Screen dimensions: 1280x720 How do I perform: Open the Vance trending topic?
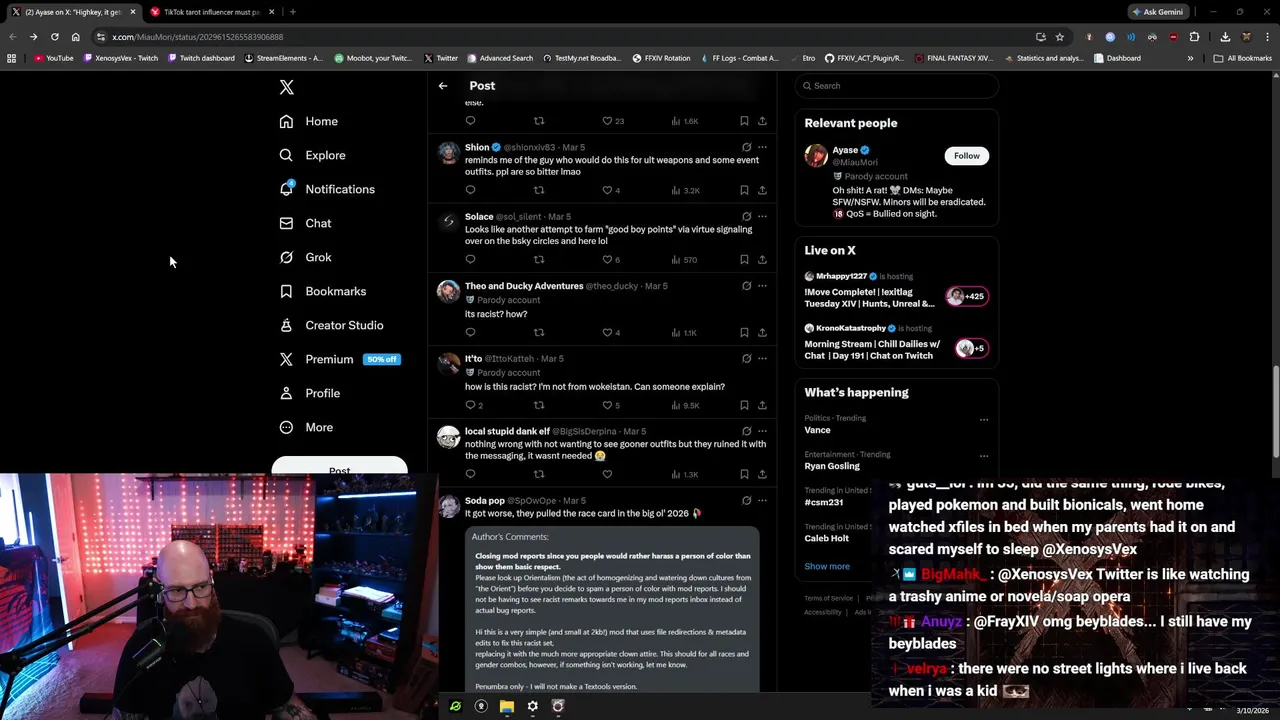pos(817,430)
